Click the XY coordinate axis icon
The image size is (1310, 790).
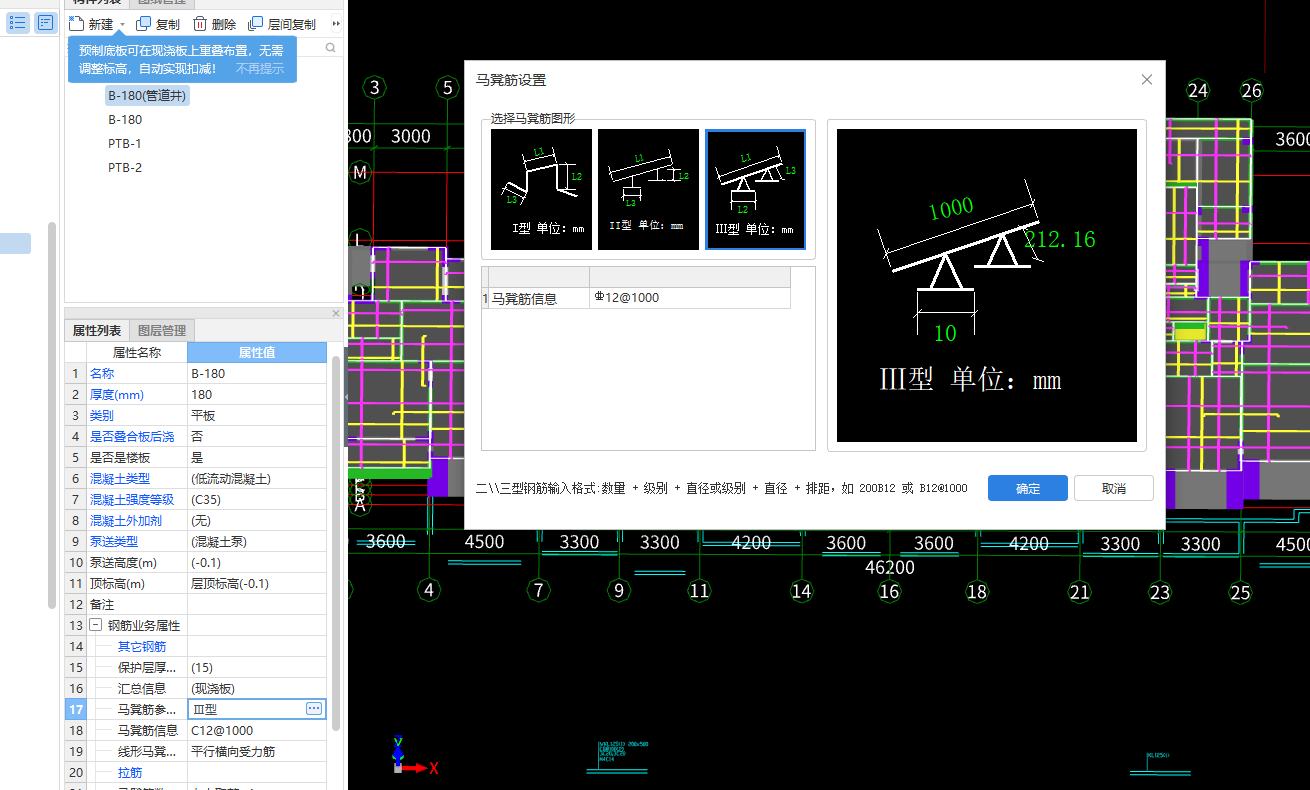(x=413, y=756)
